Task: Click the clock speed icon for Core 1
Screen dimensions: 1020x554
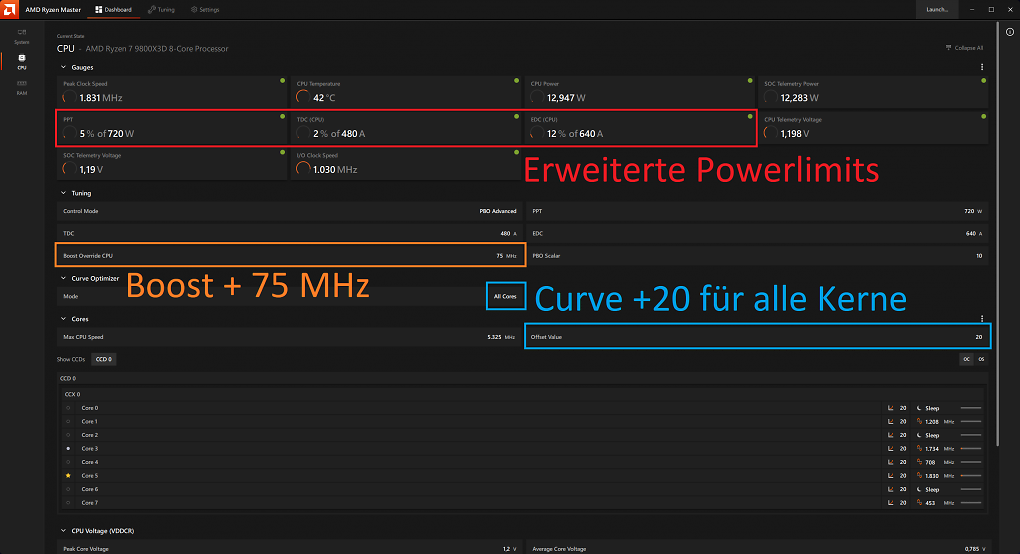Action: click(x=919, y=421)
